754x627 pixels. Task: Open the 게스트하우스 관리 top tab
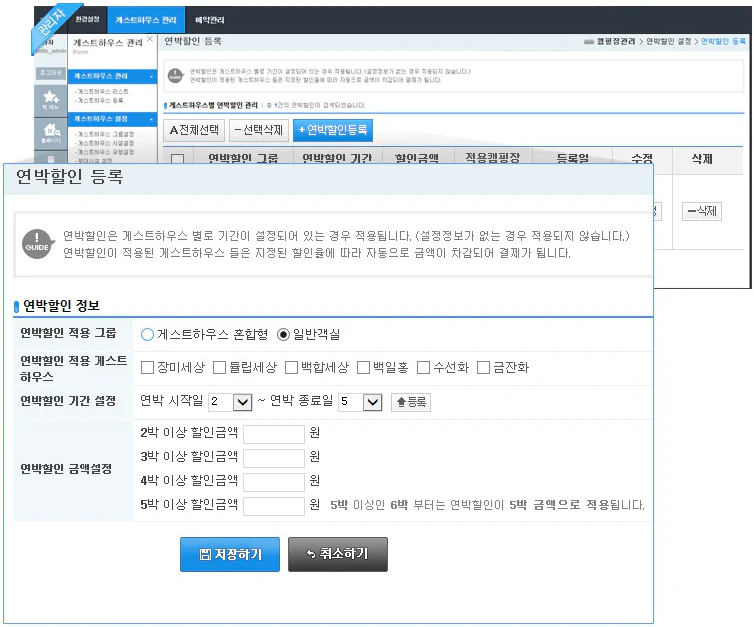pyautogui.click(x=146, y=20)
